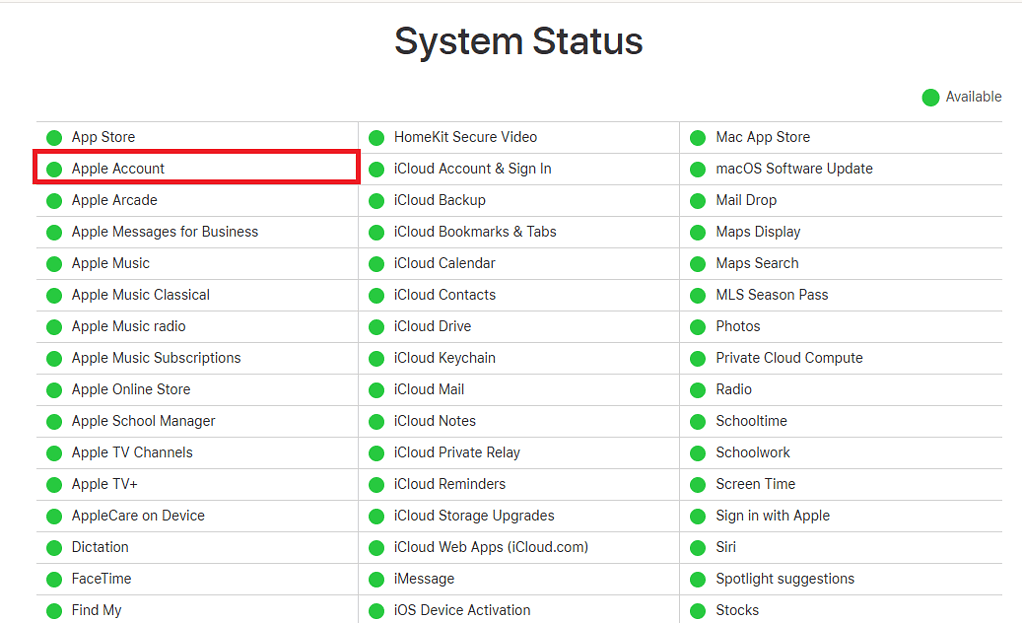Click the status indicator for Apple Music
The width and height of the screenshot is (1022, 623).
point(53,263)
